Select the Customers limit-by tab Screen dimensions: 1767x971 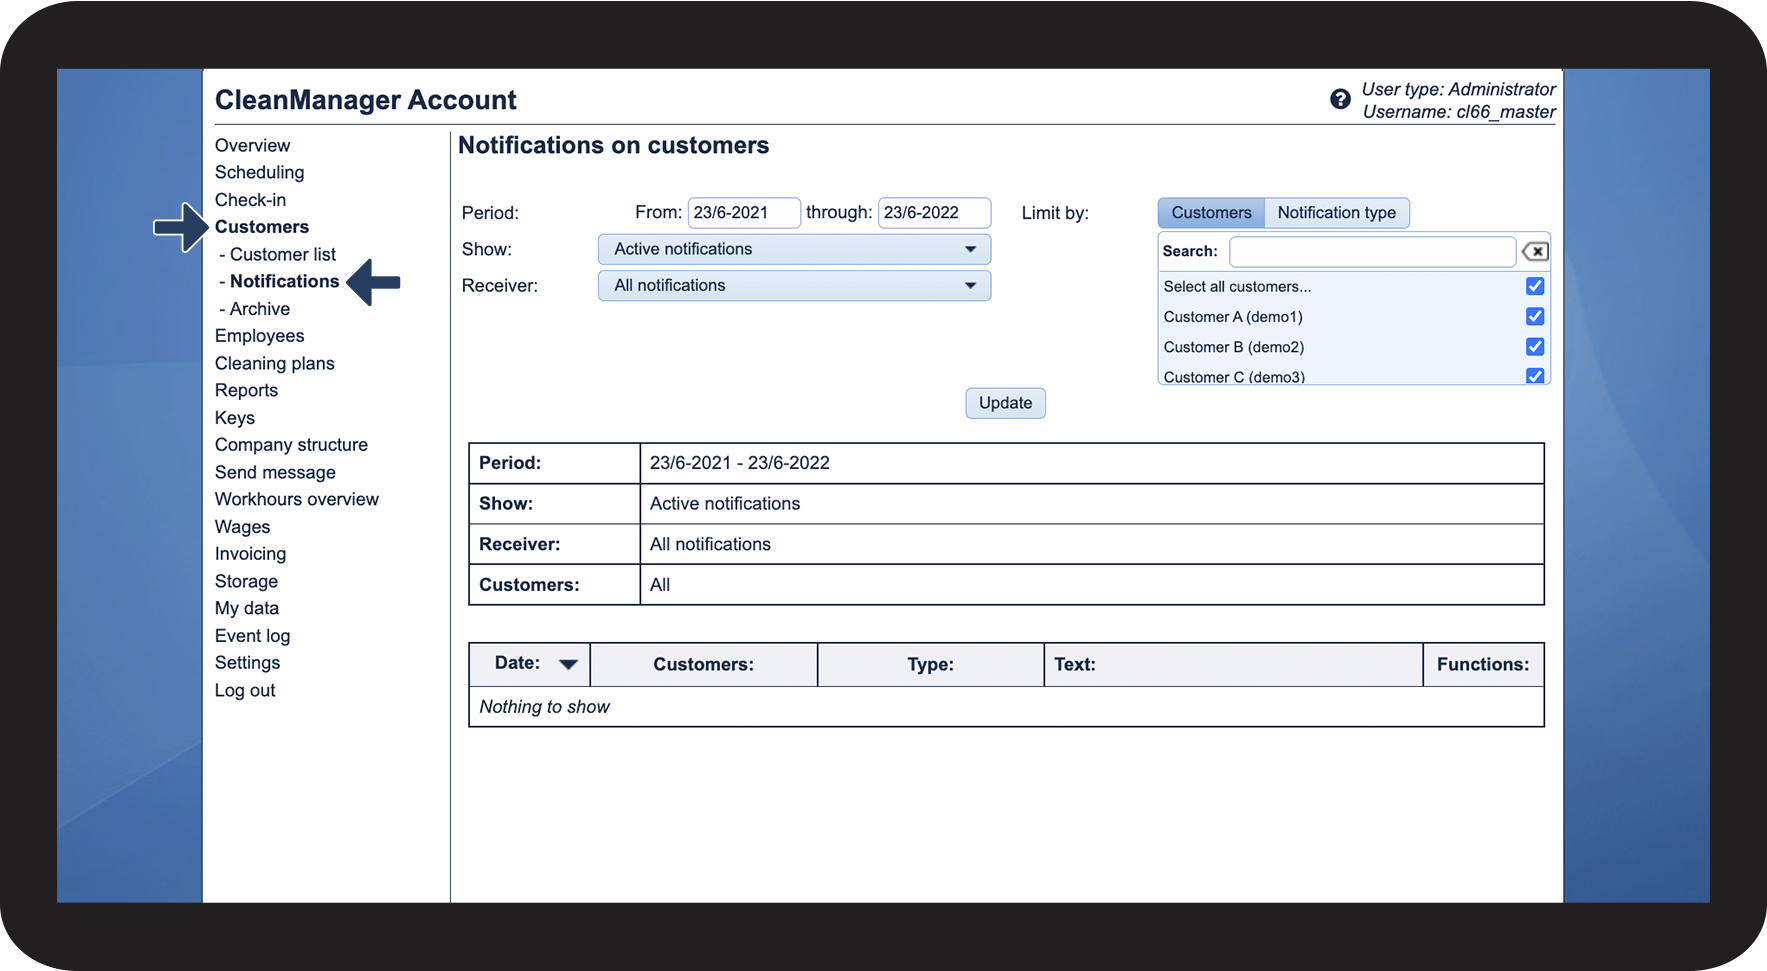1211,213
